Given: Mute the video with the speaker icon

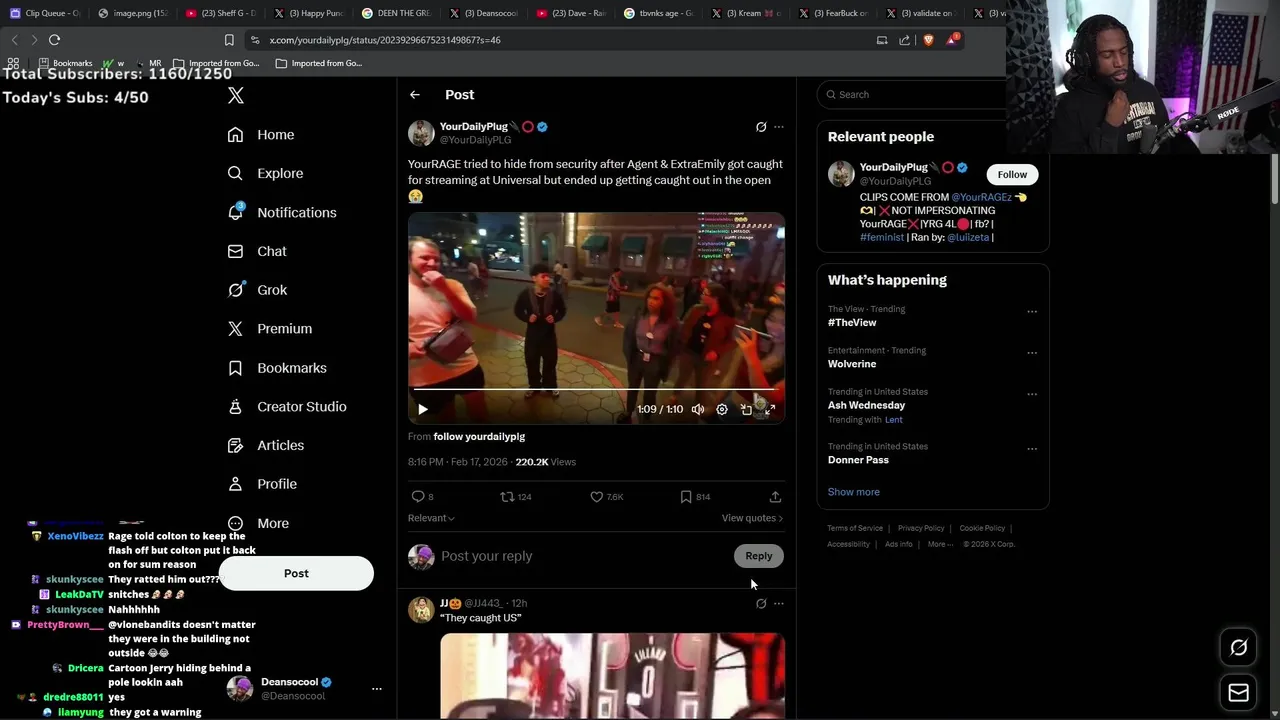Looking at the screenshot, I should tap(698, 409).
